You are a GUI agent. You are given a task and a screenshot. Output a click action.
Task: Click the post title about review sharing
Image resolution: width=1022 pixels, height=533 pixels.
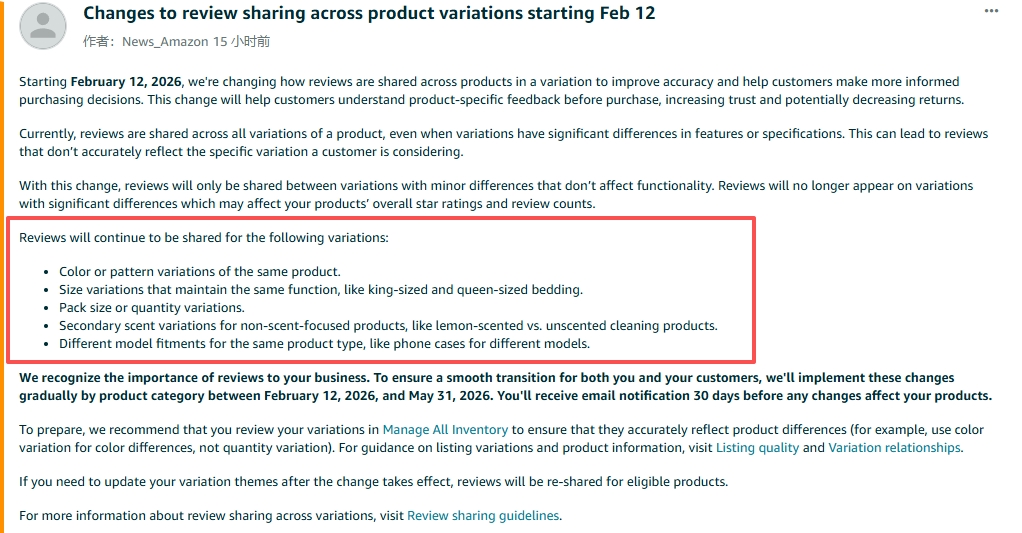(x=369, y=14)
